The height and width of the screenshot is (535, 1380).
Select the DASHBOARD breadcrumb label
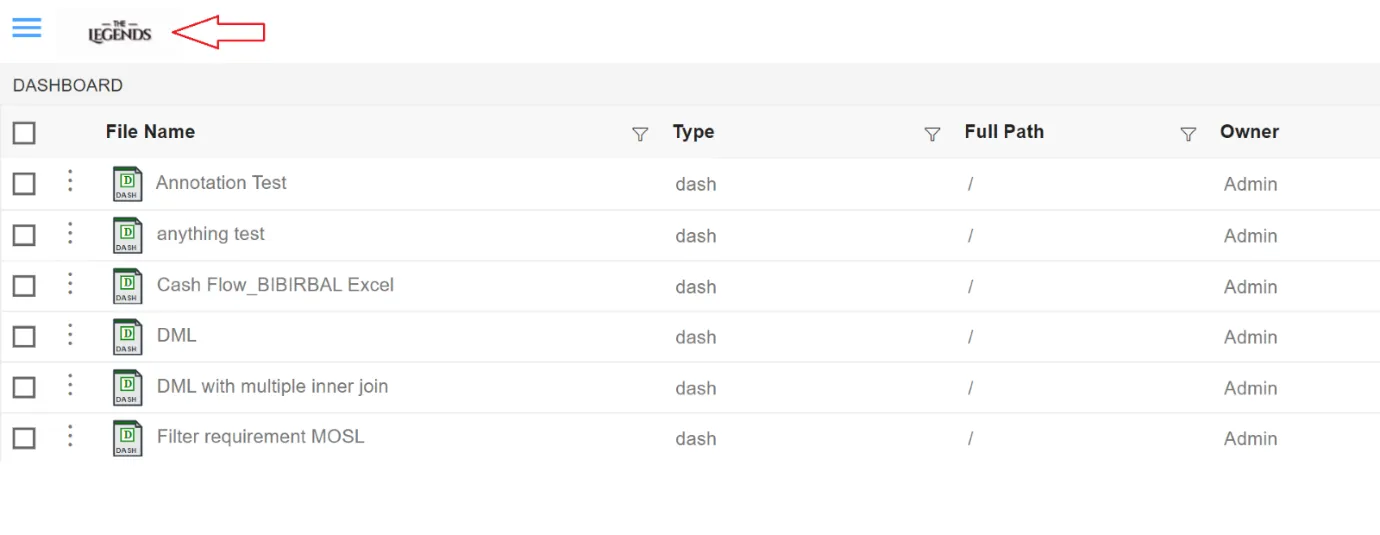(x=68, y=86)
